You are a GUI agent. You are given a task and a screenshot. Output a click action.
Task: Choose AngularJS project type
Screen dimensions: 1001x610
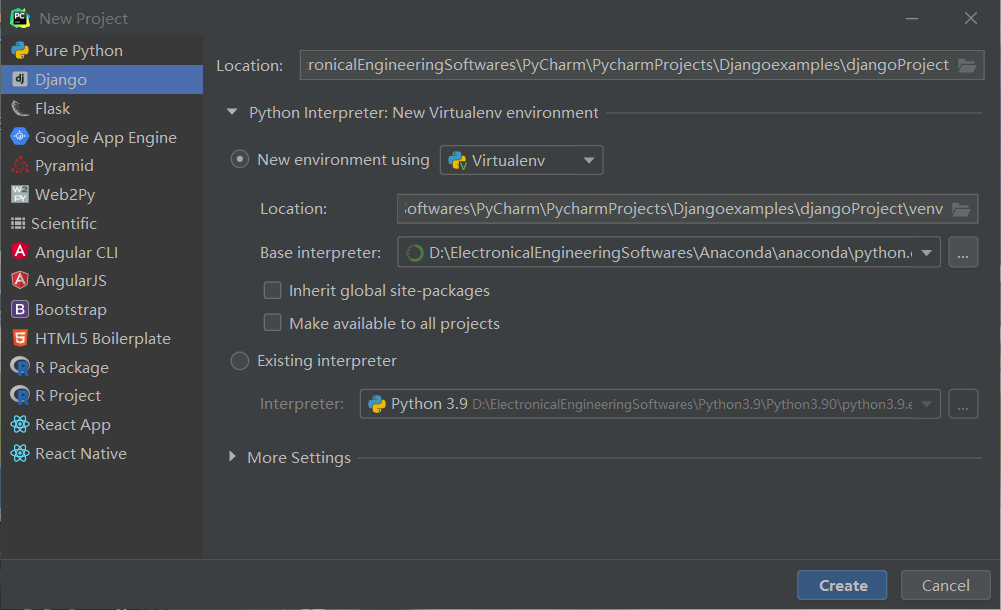tap(102, 281)
